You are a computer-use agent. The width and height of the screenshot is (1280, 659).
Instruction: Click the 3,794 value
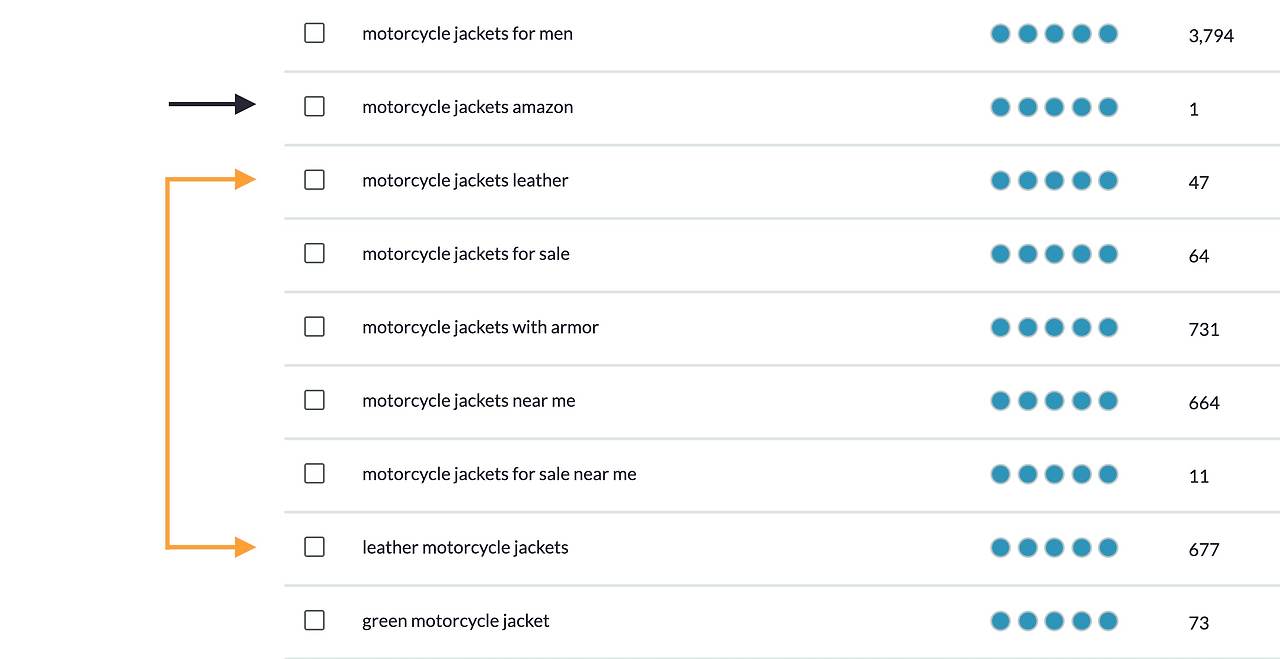(1211, 36)
